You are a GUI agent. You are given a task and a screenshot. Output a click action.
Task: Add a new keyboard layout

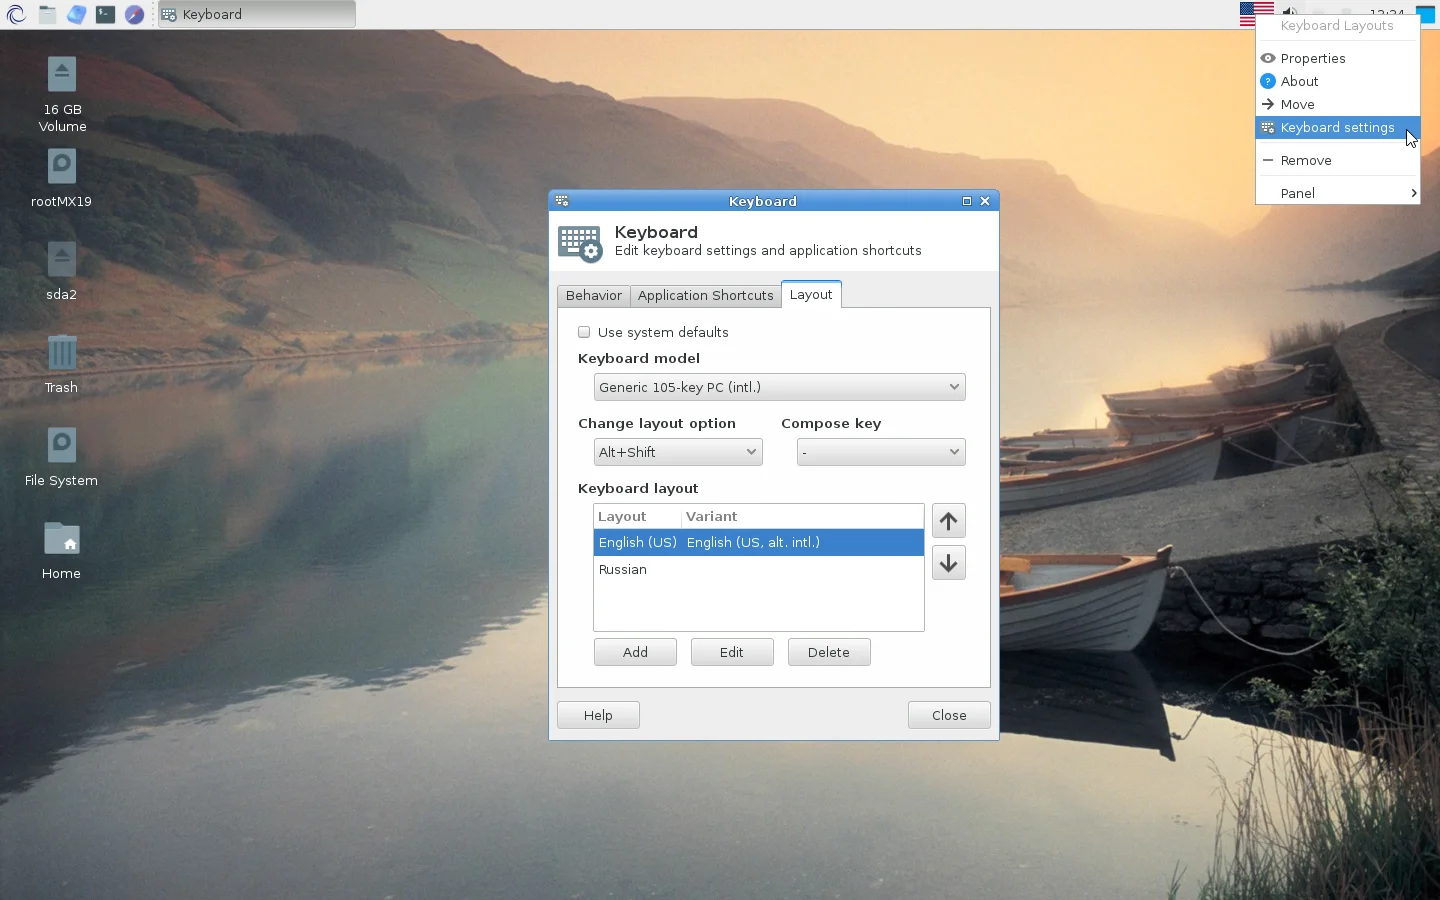[x=635, y=651]
